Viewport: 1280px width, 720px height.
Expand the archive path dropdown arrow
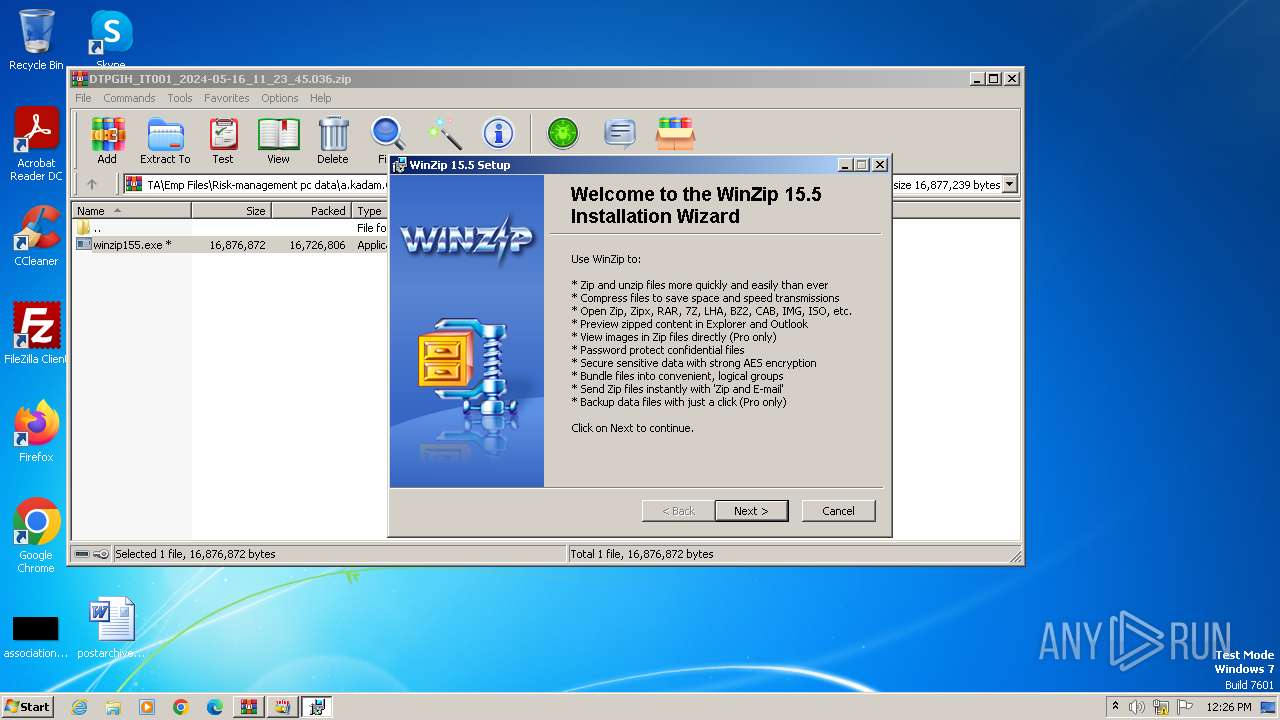(x=1010, y=184)
